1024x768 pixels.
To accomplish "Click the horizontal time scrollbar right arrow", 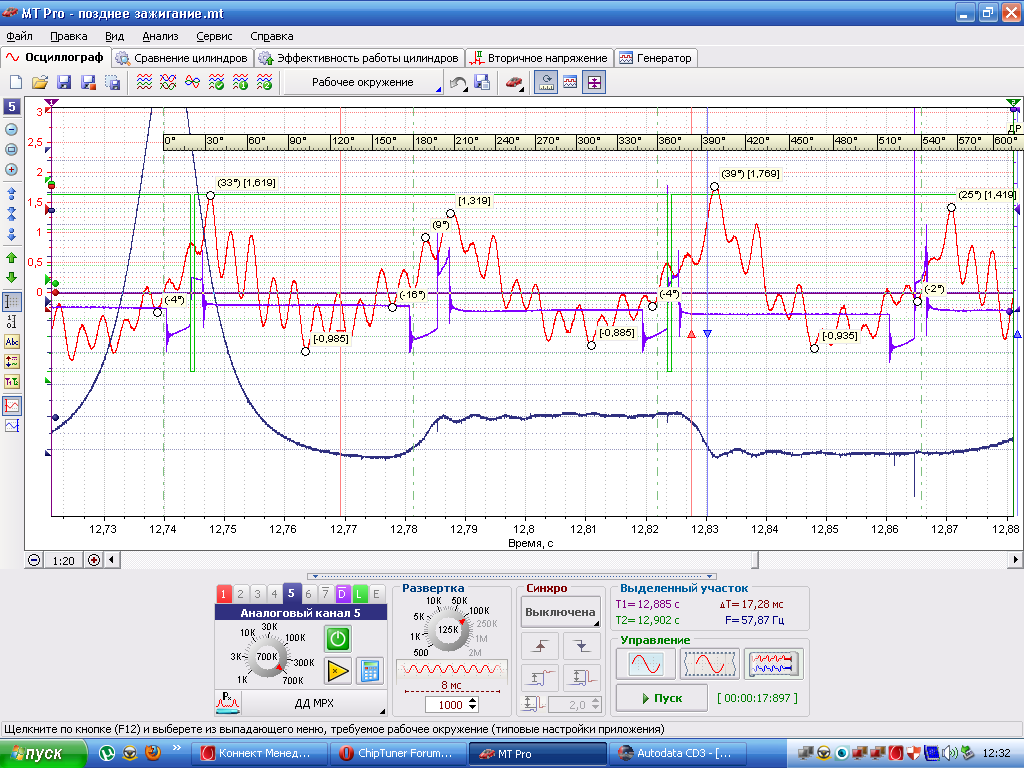I will [x=1015, y=560].
